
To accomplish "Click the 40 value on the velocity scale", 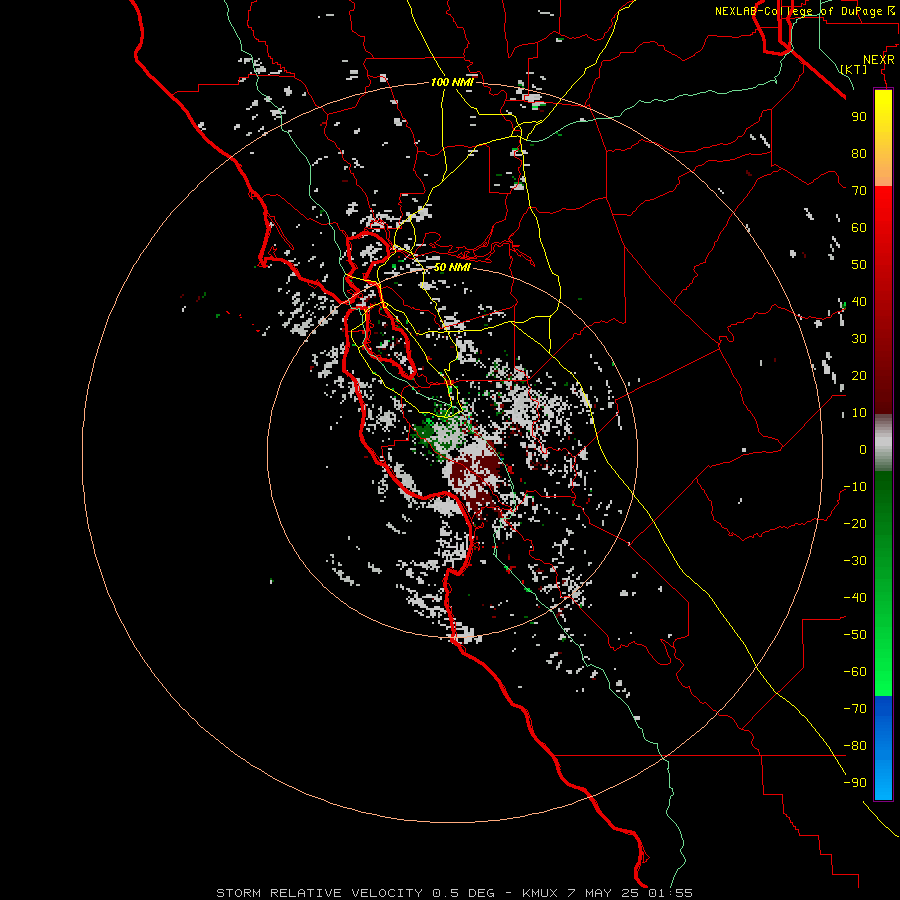I will point(859,301).
